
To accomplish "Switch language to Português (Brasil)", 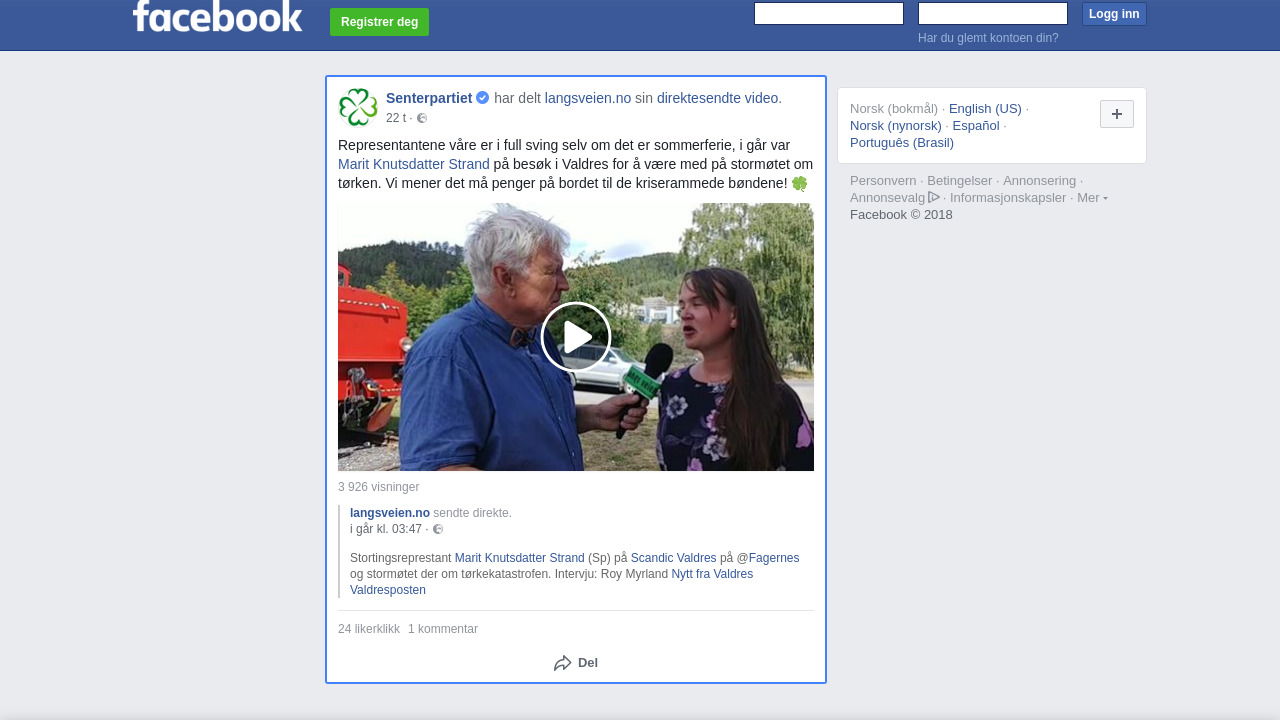I will pos(902,143).
